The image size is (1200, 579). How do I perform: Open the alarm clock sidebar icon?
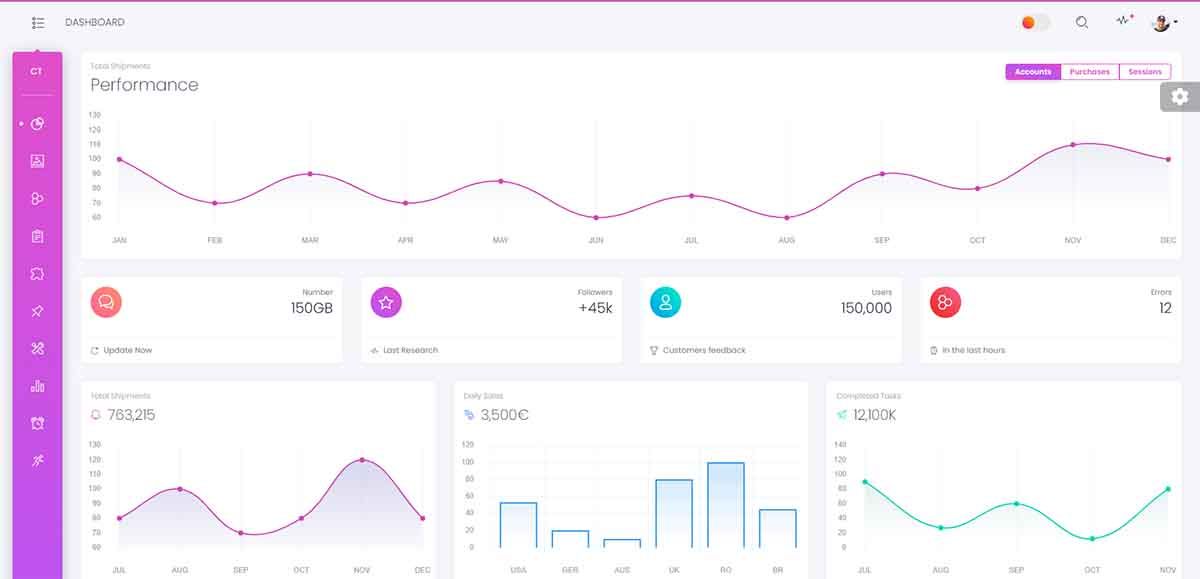(37, 424)
